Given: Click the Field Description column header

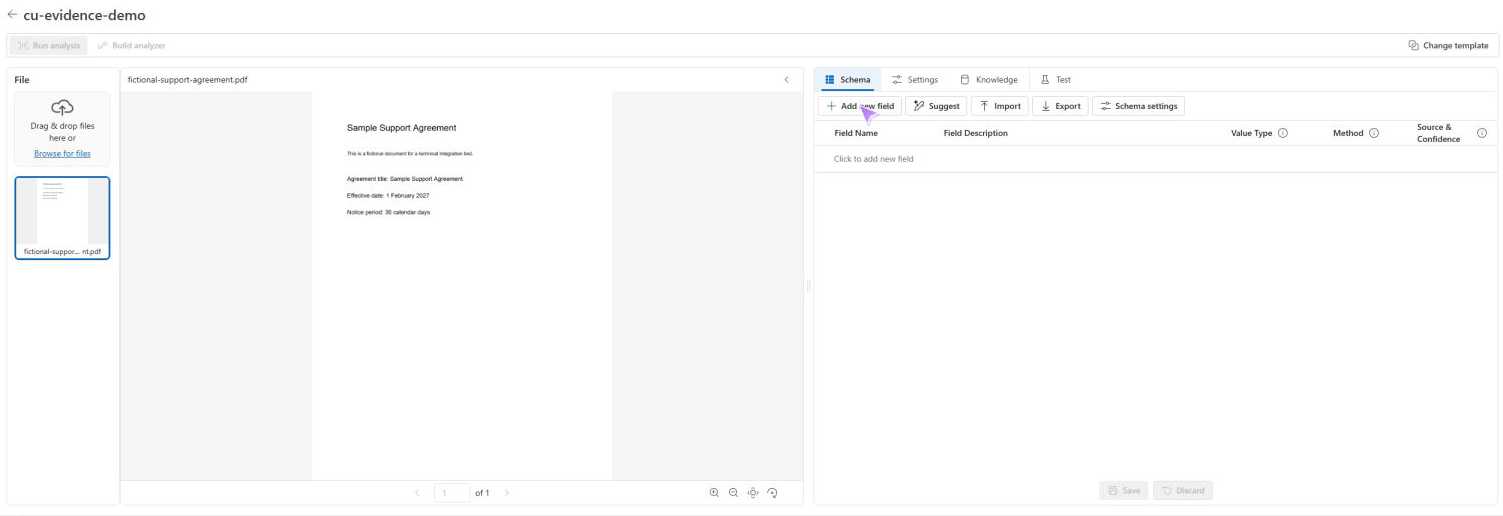Looking at the screenshot, I should click(x=976, y=133).
